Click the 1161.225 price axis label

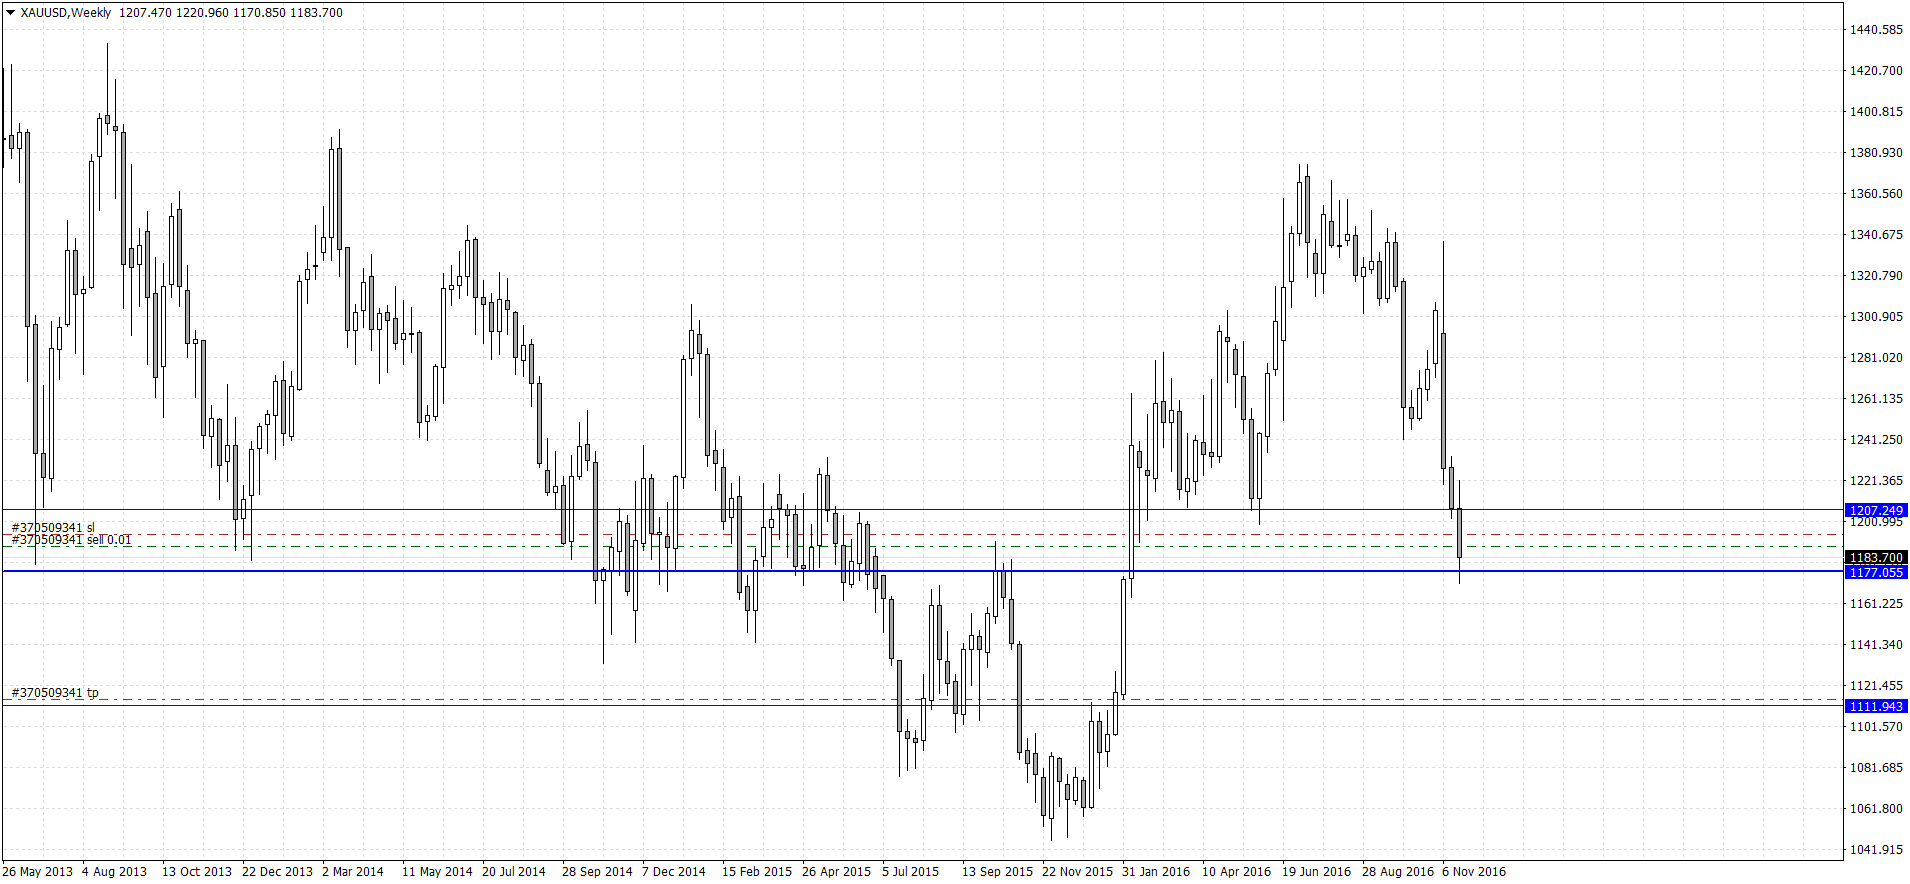1876,604
